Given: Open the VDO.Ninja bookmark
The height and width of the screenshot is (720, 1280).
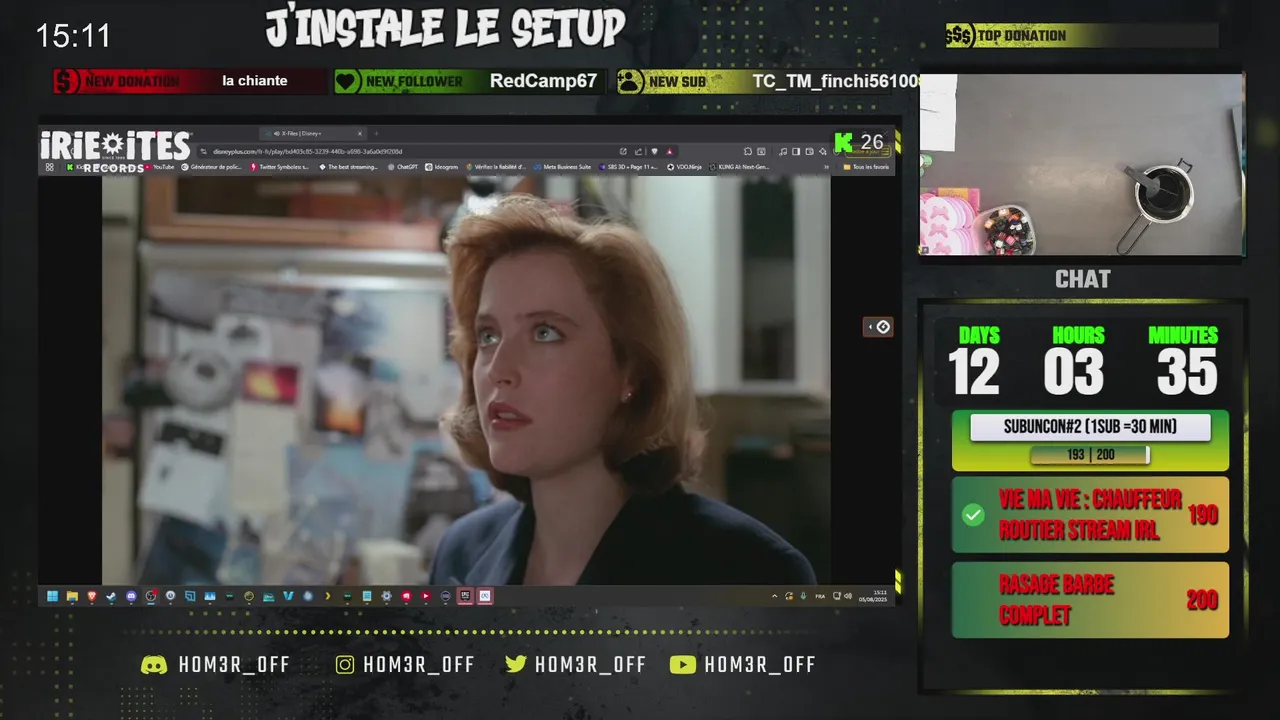Looking at the screenshot, I should tap(685, 167).
